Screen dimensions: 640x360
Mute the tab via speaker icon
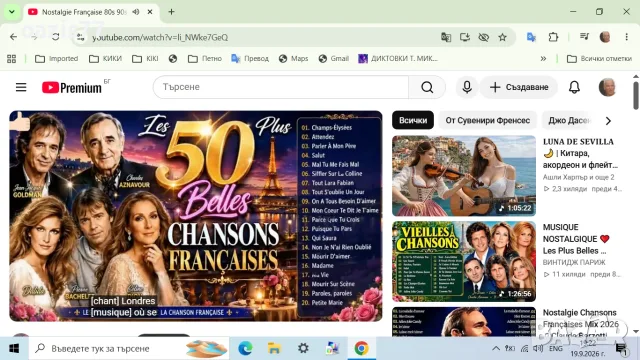pyautogui.click(x=136, y=12)
